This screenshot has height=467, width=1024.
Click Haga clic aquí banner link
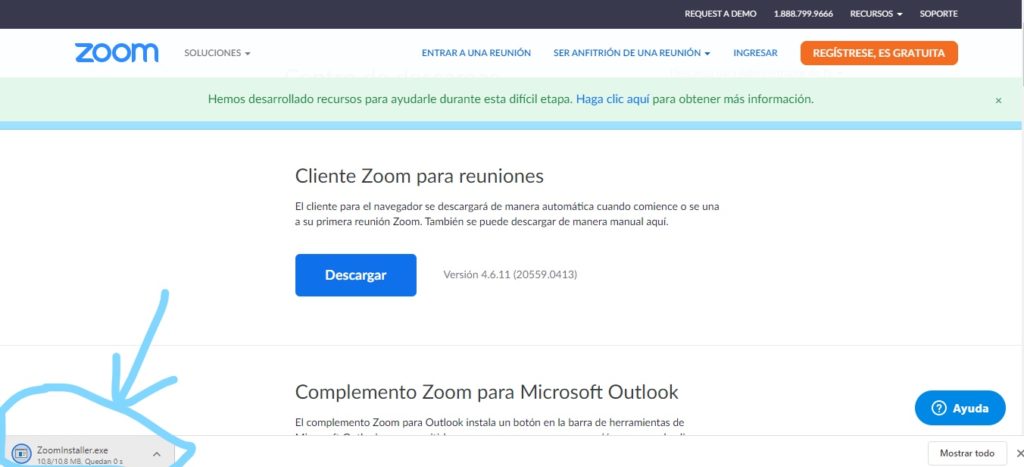[x=613, y=99]
